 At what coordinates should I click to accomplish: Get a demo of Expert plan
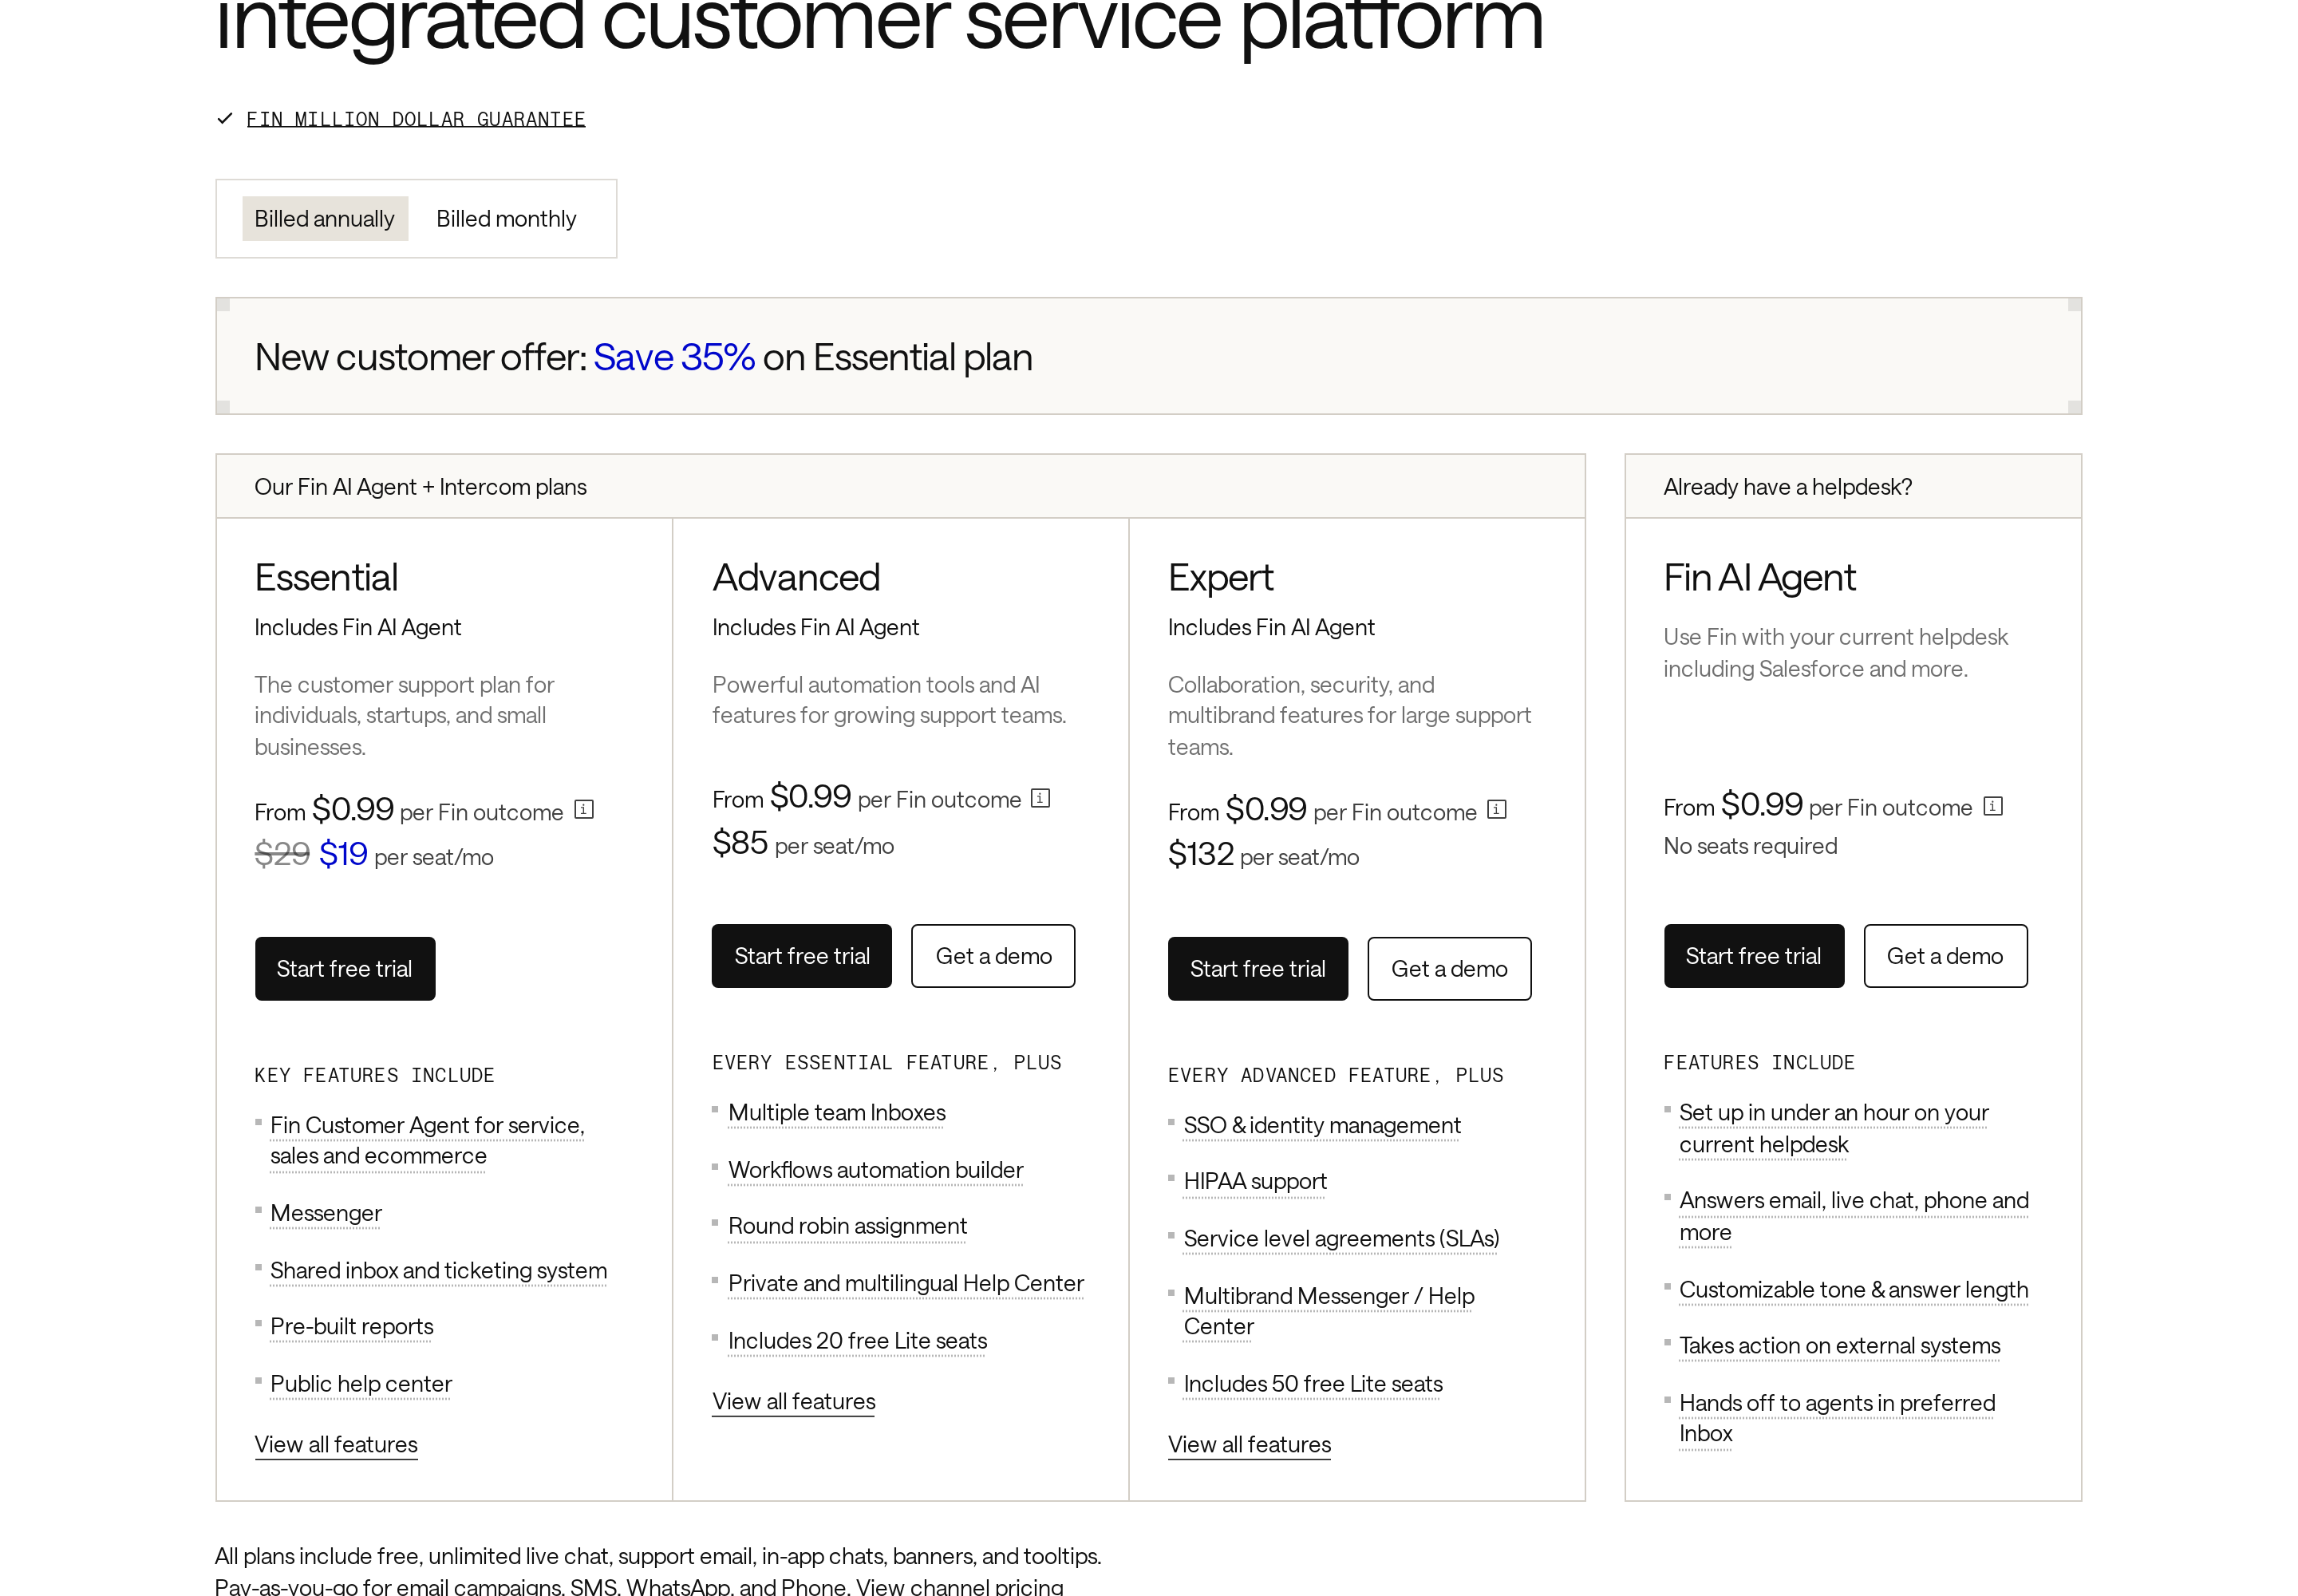pos(1449,968)
